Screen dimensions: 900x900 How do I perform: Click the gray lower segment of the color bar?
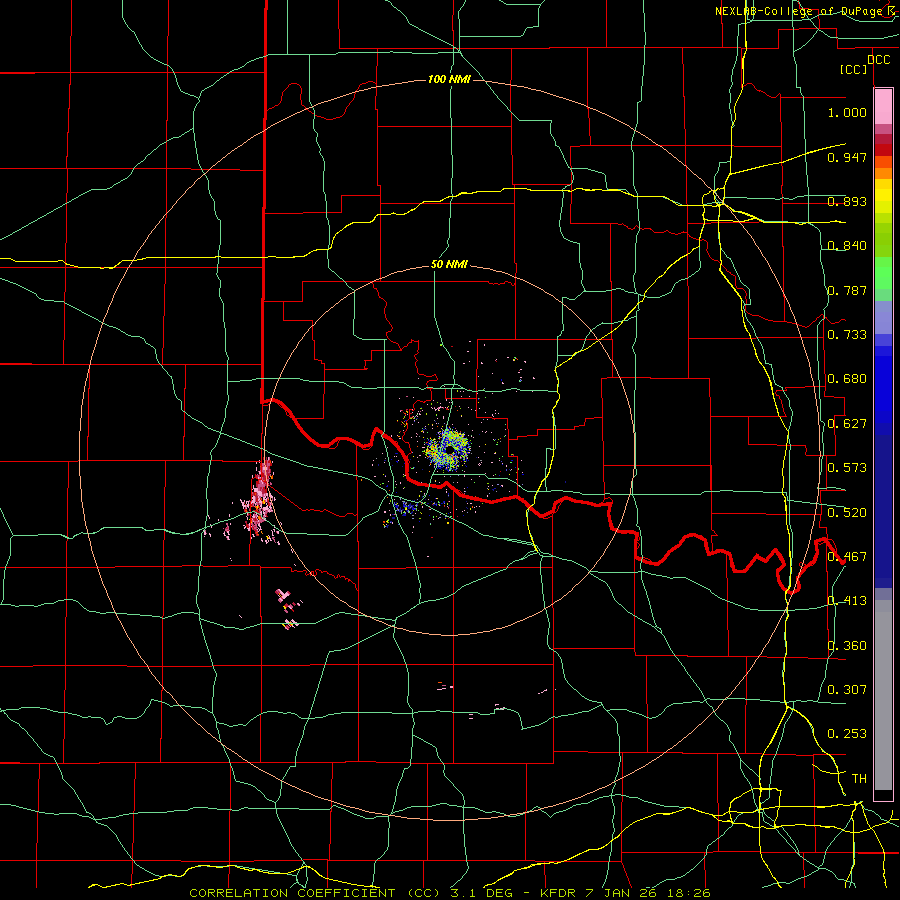[883, 695]
